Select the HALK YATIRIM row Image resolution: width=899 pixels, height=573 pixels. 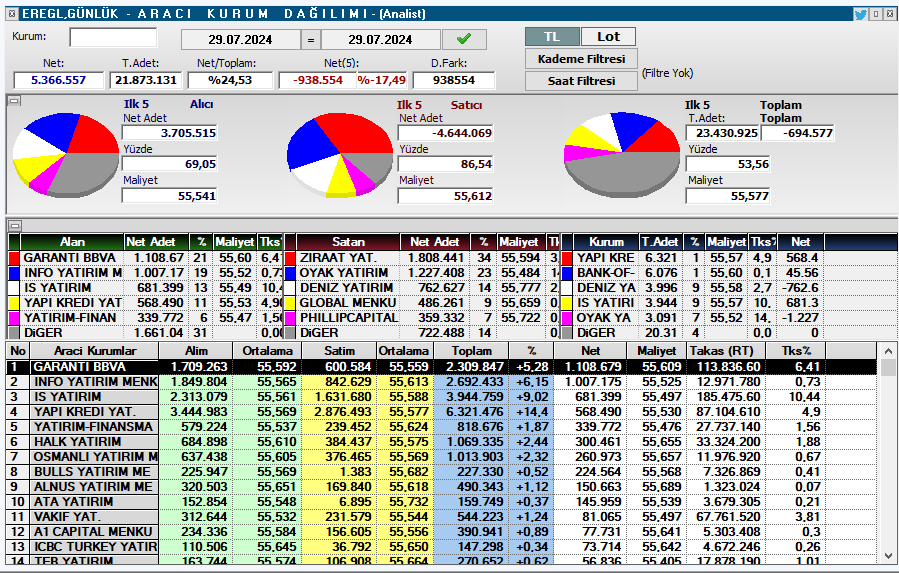pos(441,442)
